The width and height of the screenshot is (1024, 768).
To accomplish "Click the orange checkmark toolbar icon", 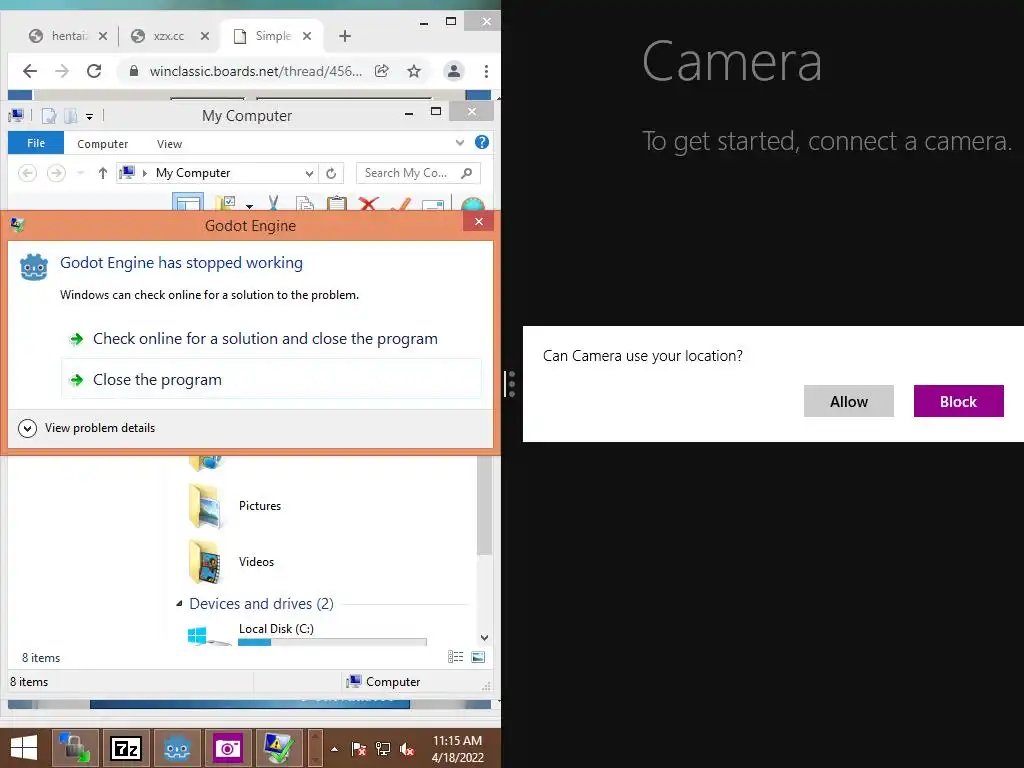I will pos(400,204).
